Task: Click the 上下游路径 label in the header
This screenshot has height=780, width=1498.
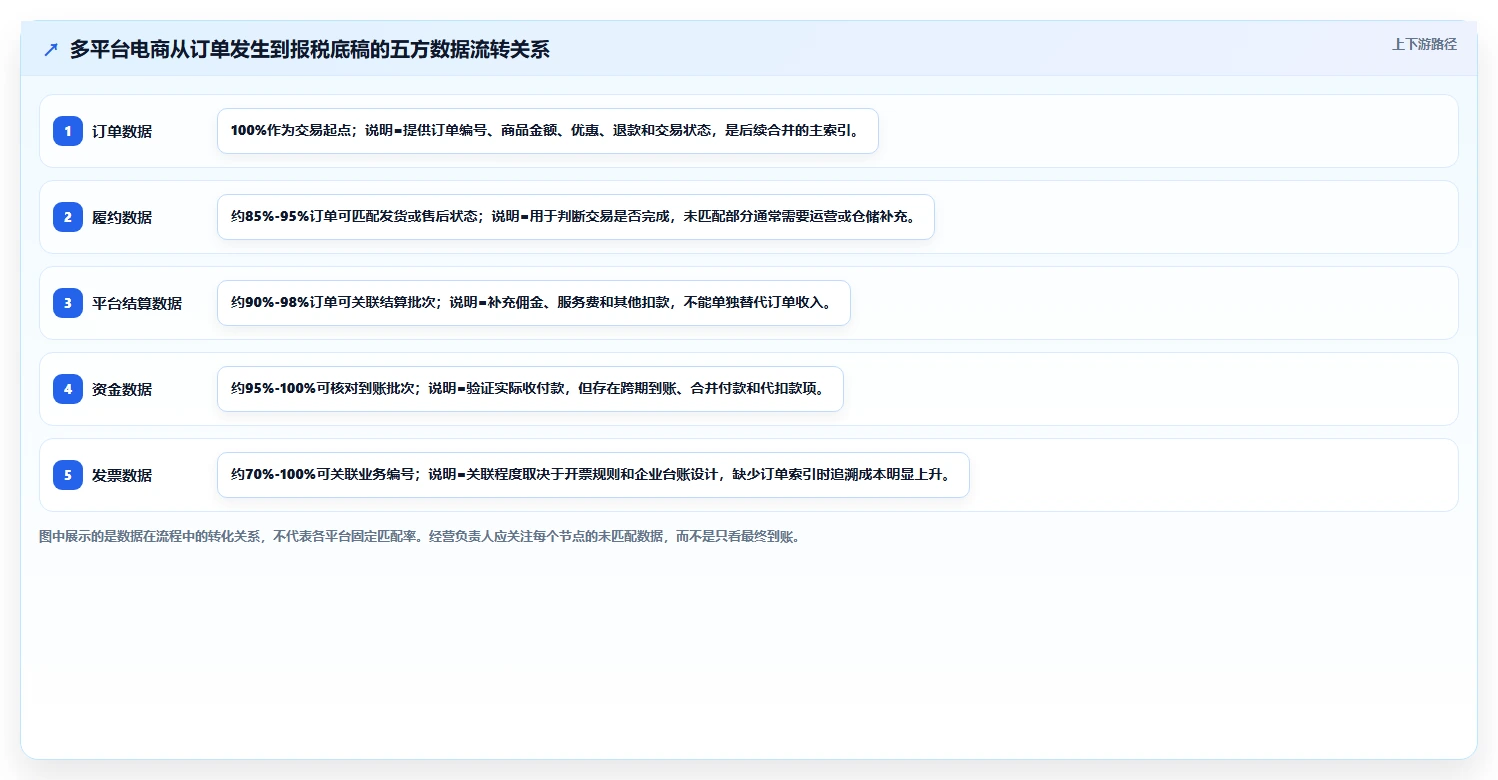Action: [1424, 44]
